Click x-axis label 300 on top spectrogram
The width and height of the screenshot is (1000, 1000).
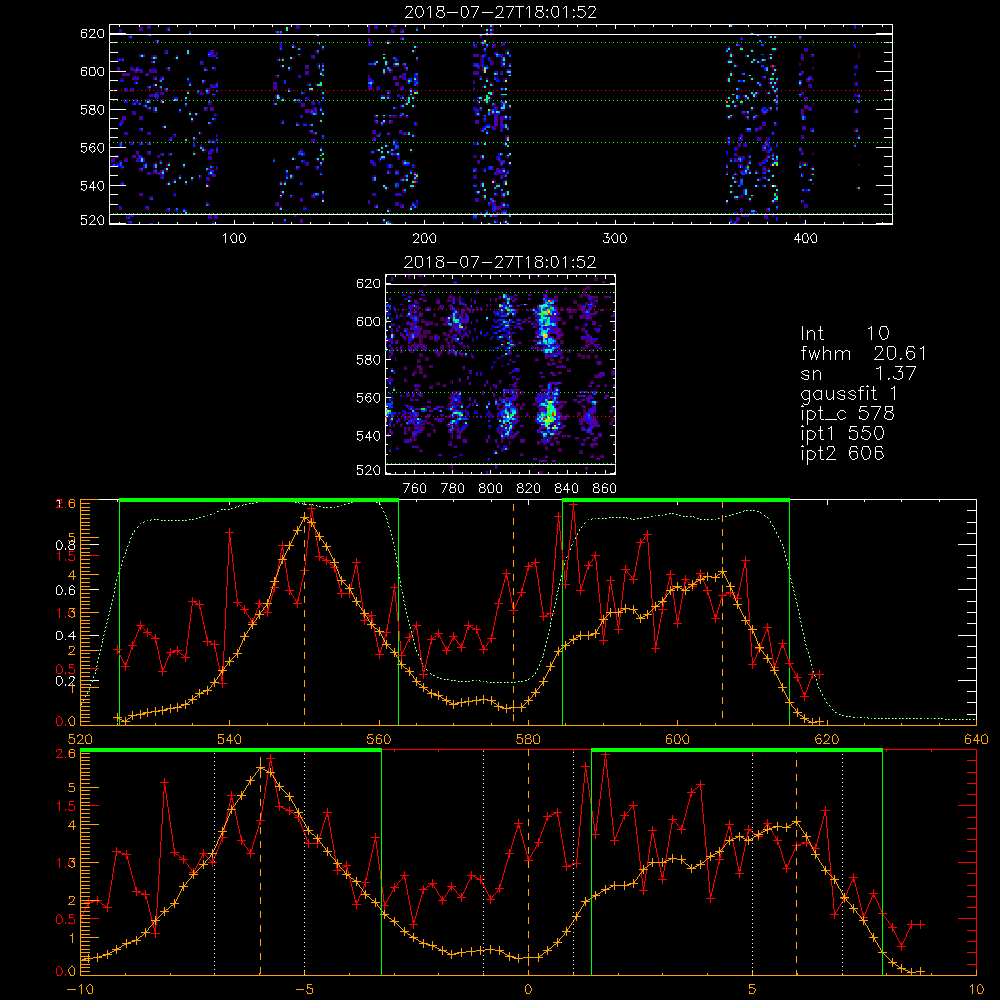pyautogui.click(x=615, y=239)
